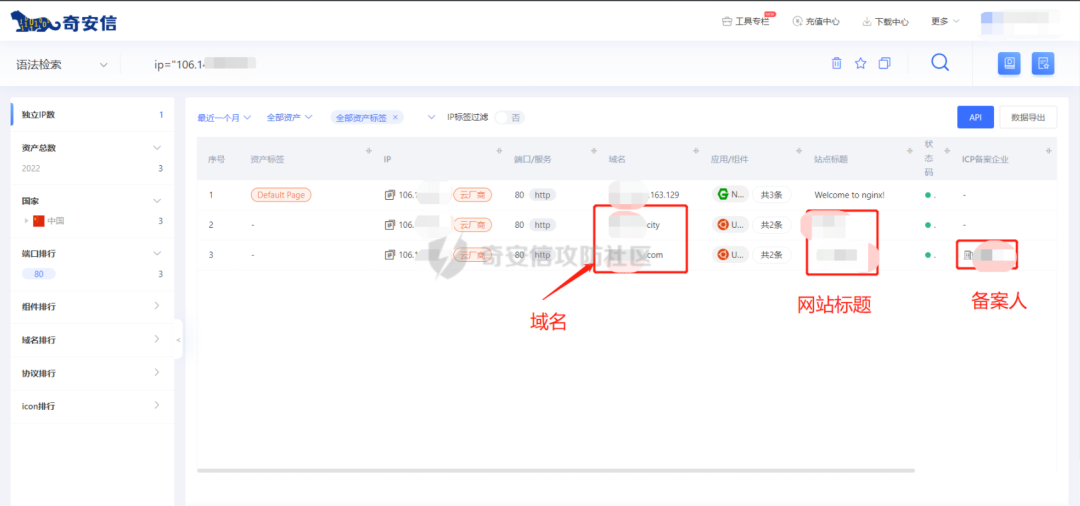The height and width of the screenshot is (506, 1080).
Task: Click plus icon in the 站点标题 header
Action: [911, 151]
